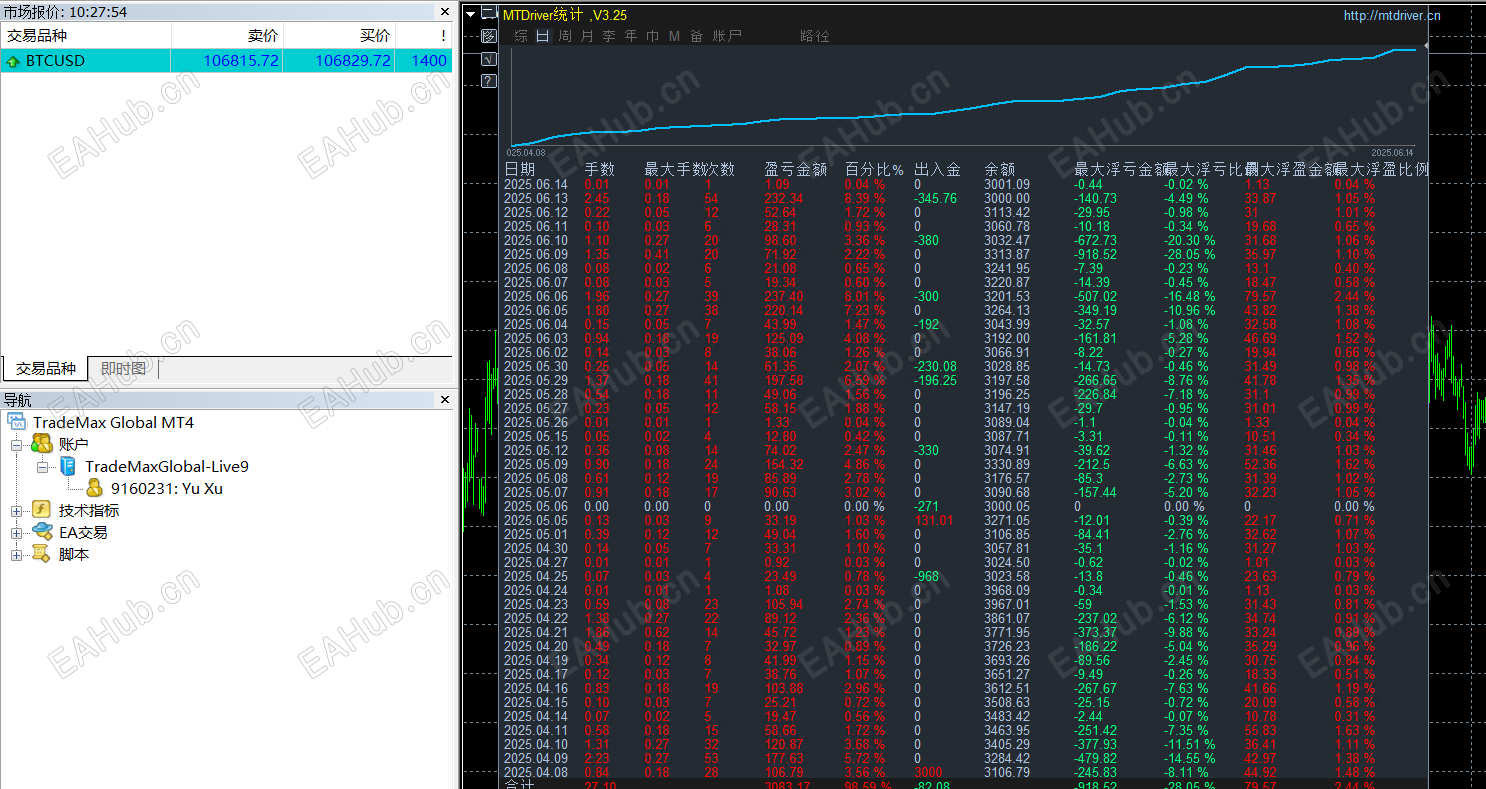1486x789 pixels.
Task: Select account 9160231: Yu Xu
Action: coord(167,488)
